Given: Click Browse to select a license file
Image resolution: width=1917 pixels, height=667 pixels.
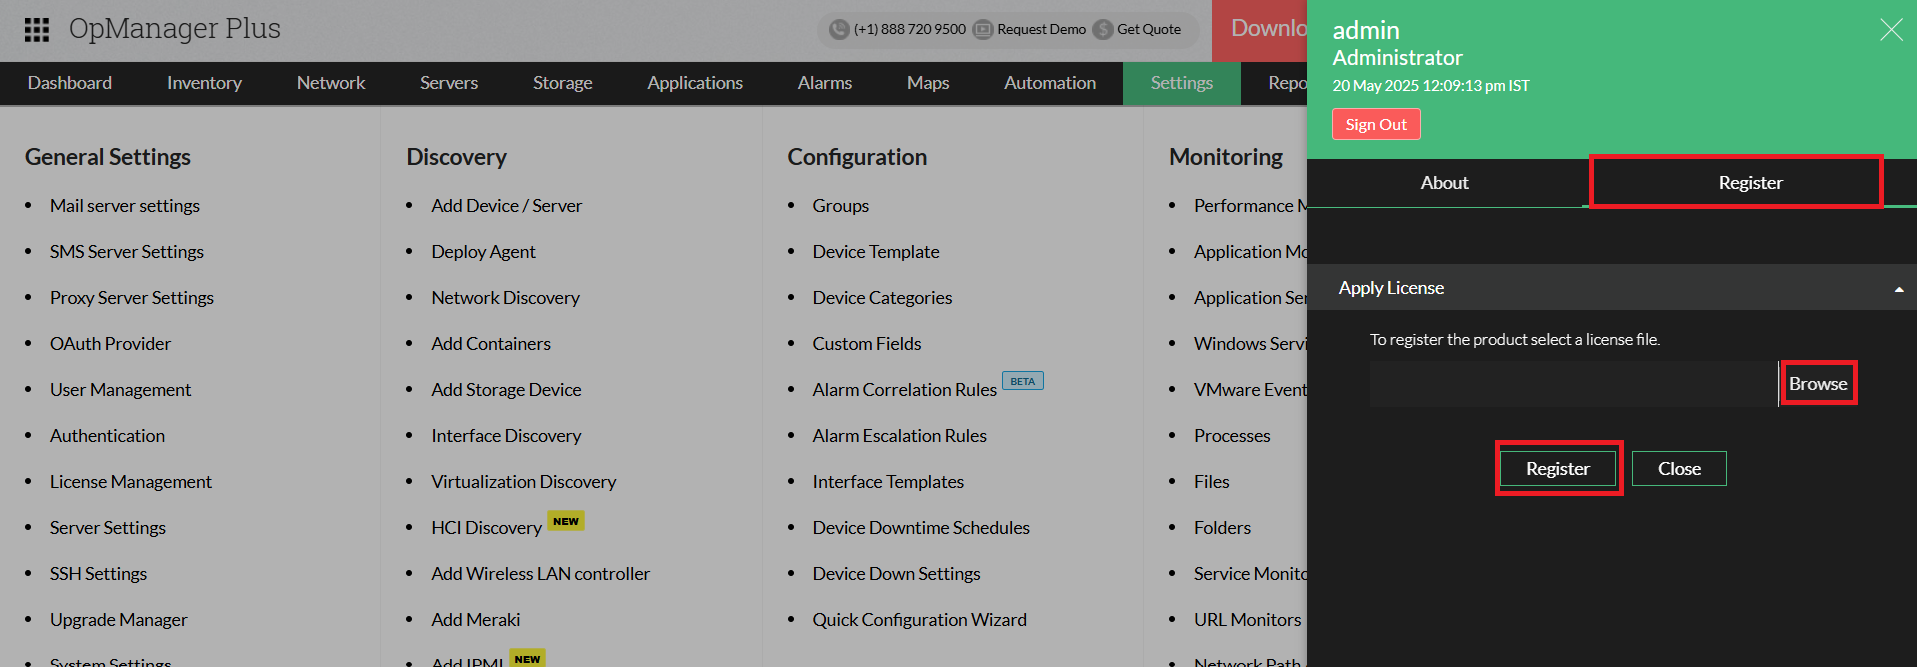Looking at the screenshot, I should tap(1818, 384).
